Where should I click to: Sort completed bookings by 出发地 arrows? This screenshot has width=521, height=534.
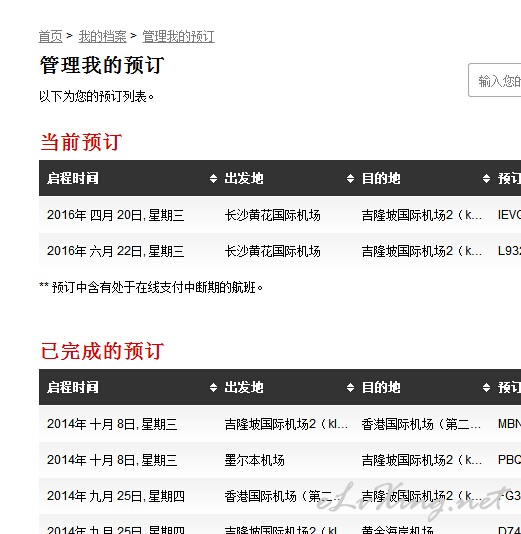click(350, 387)
